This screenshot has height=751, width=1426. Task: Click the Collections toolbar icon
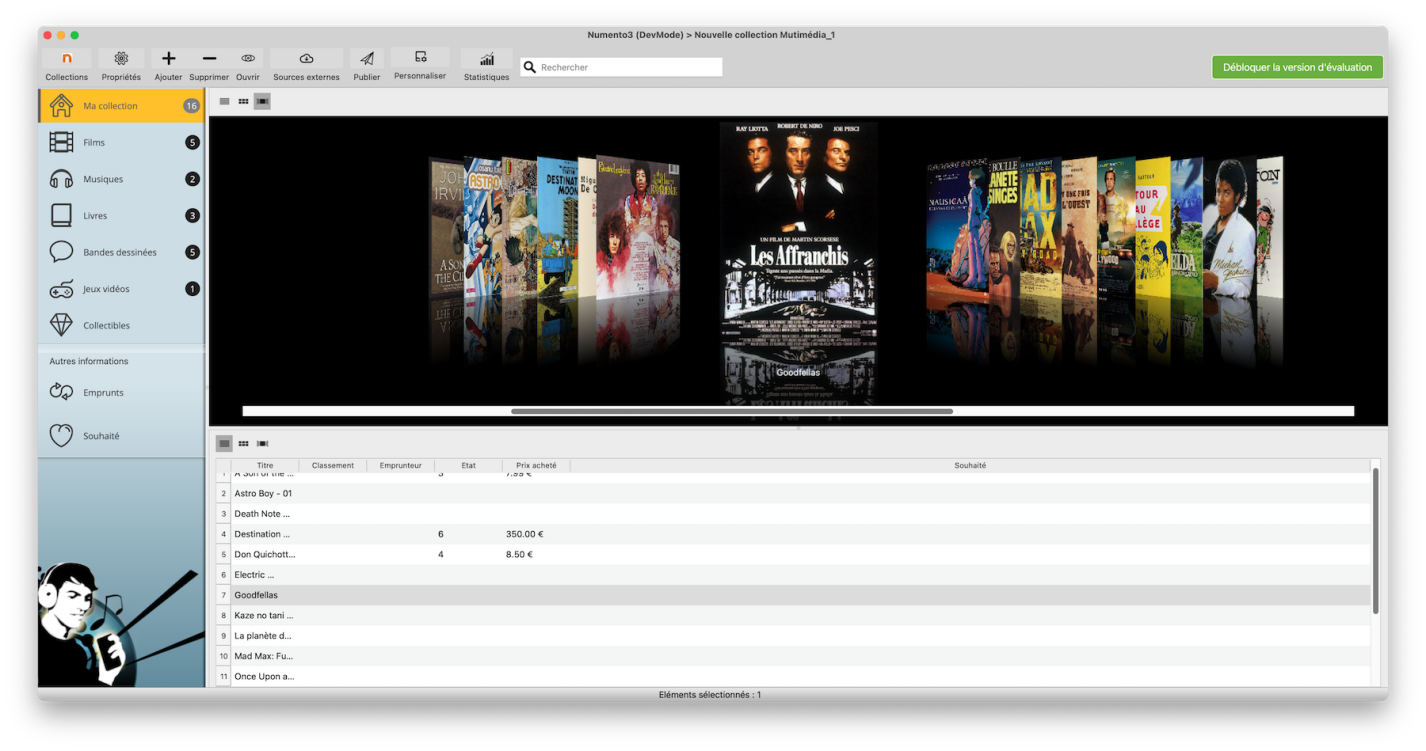coord(67,59)
